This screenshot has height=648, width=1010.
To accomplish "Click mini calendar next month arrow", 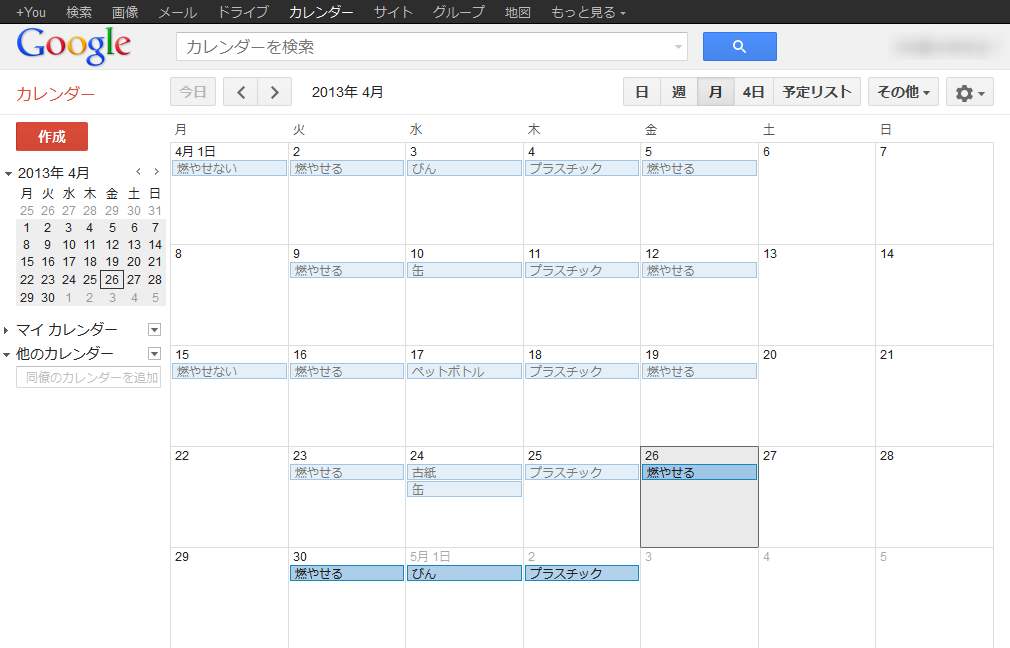I will (x=156, y=172).
